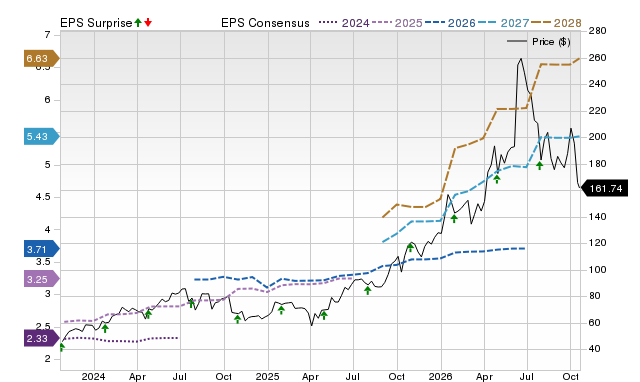
Task: Click the 2026 year label on the x-axis
Action: click(440, 376)
